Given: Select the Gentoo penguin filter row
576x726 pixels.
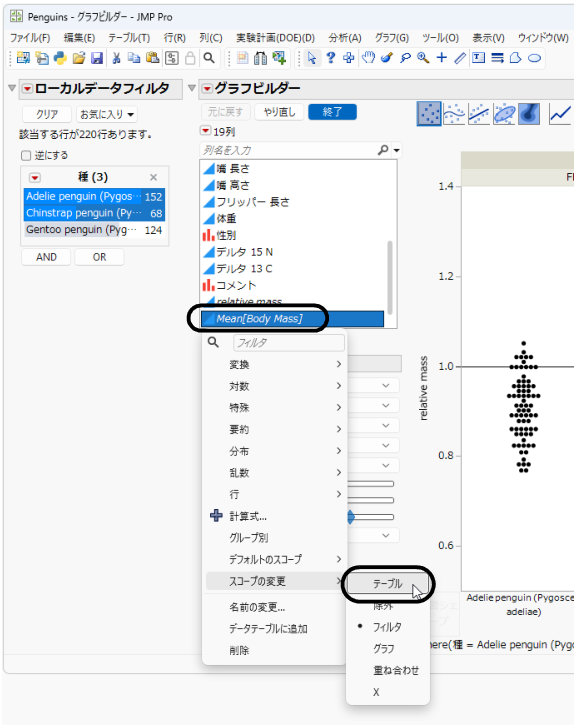Looking at the screenshot, I should pos(94,230).
